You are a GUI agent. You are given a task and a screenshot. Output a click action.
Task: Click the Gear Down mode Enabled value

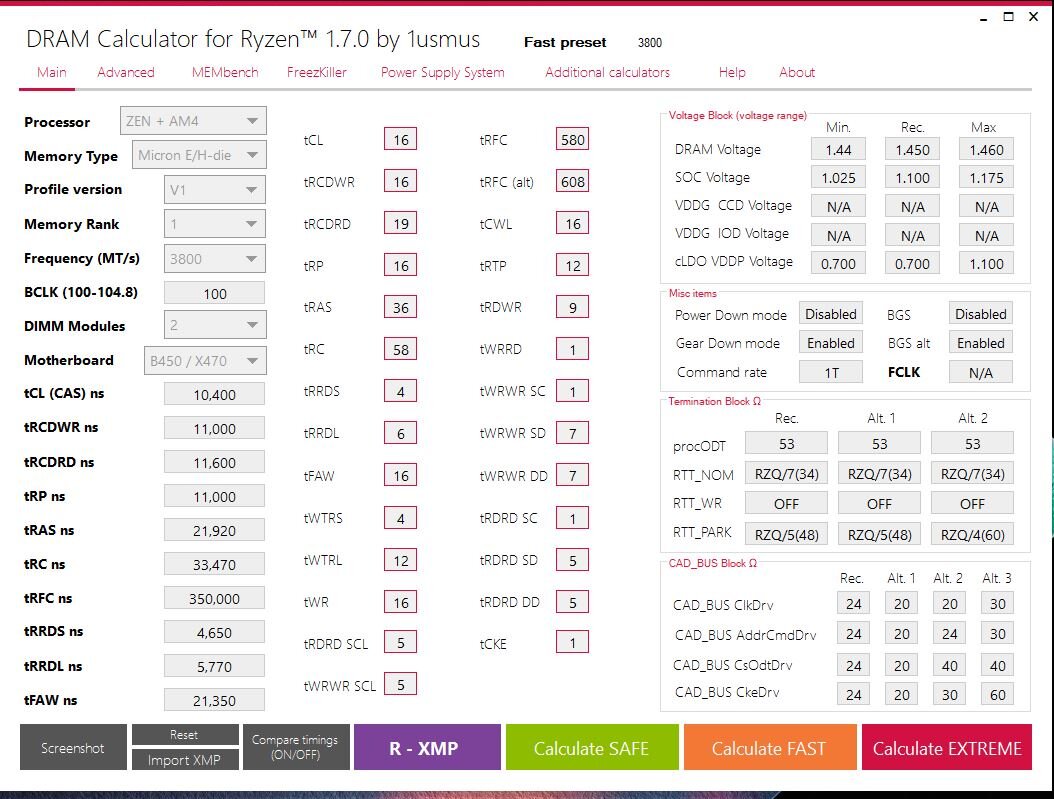[831, 343]
